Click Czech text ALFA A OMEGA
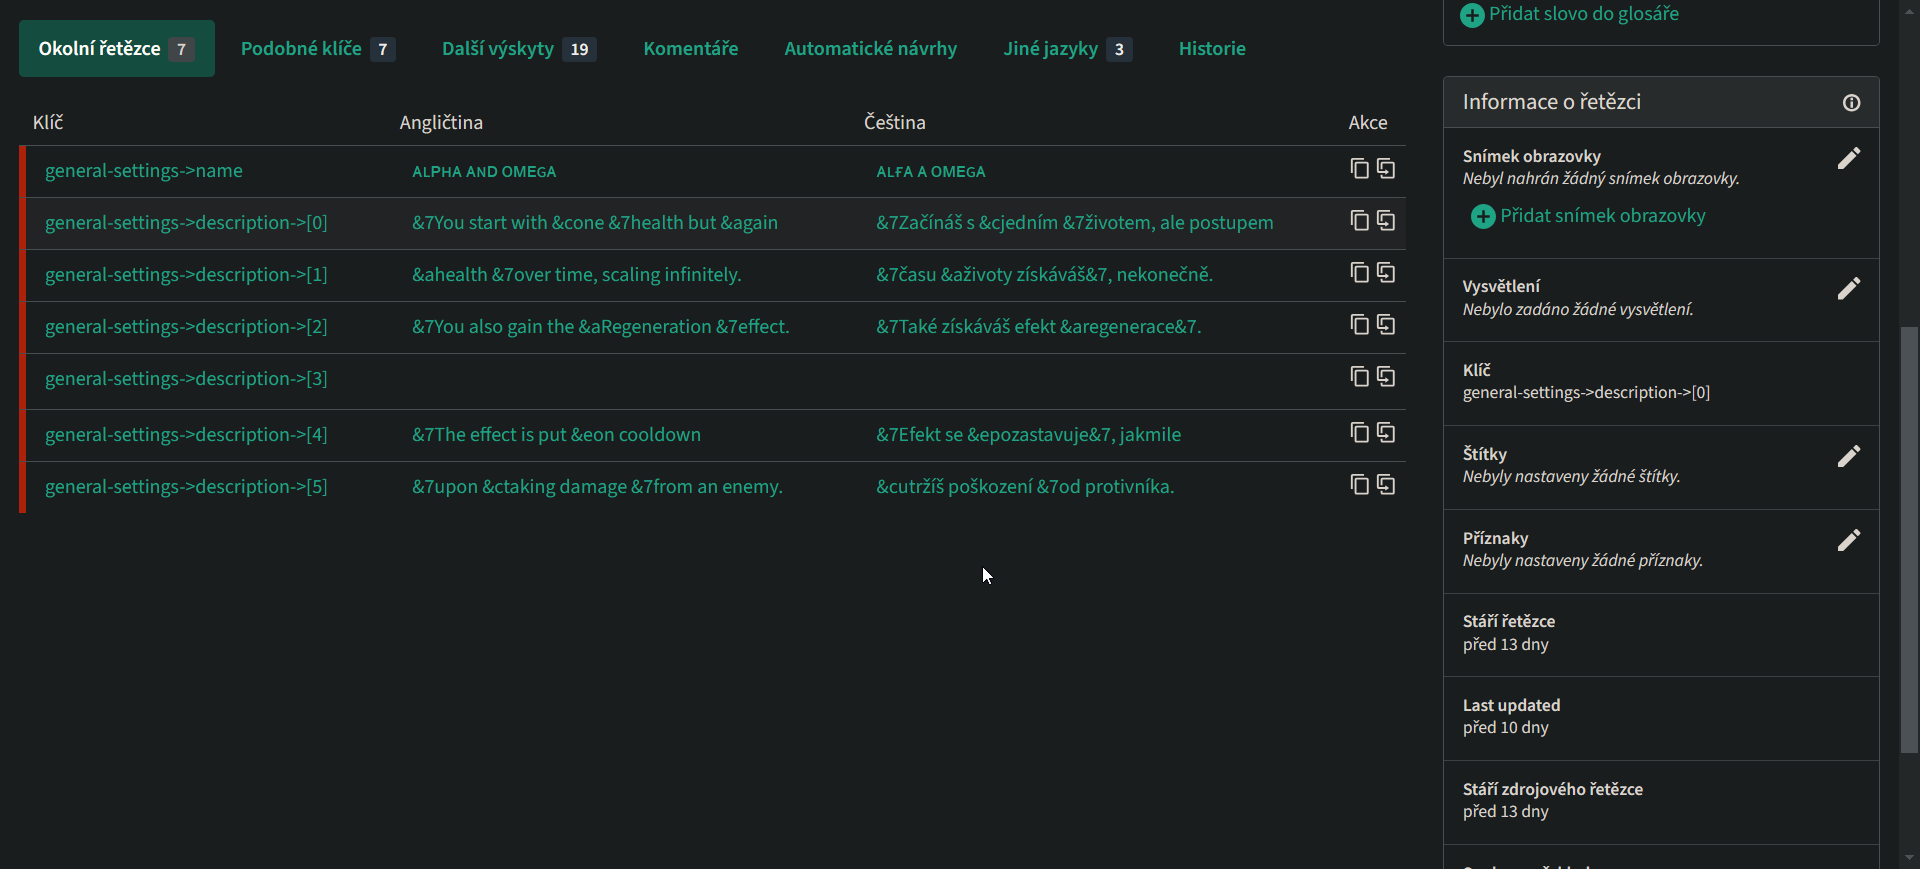 (x=931, y=172)
